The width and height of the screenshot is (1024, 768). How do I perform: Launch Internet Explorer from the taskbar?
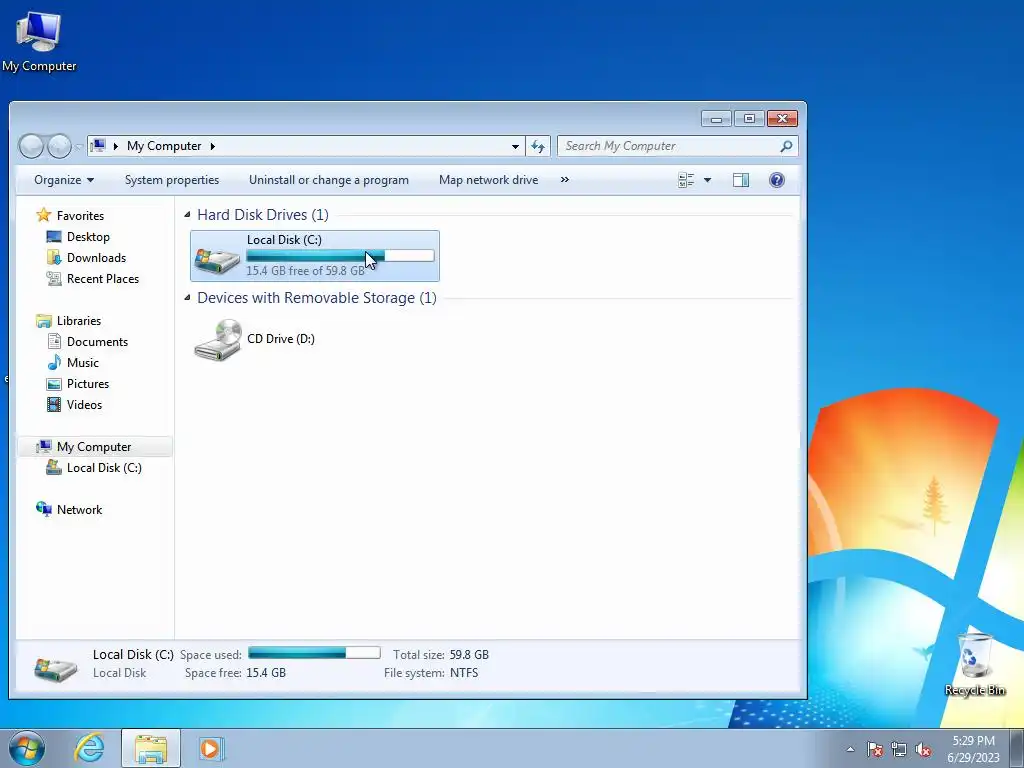[89, 748]
